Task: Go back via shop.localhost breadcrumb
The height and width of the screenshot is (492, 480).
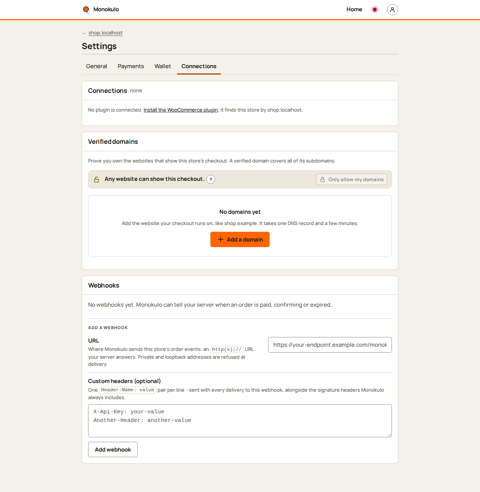Action: 105,33
